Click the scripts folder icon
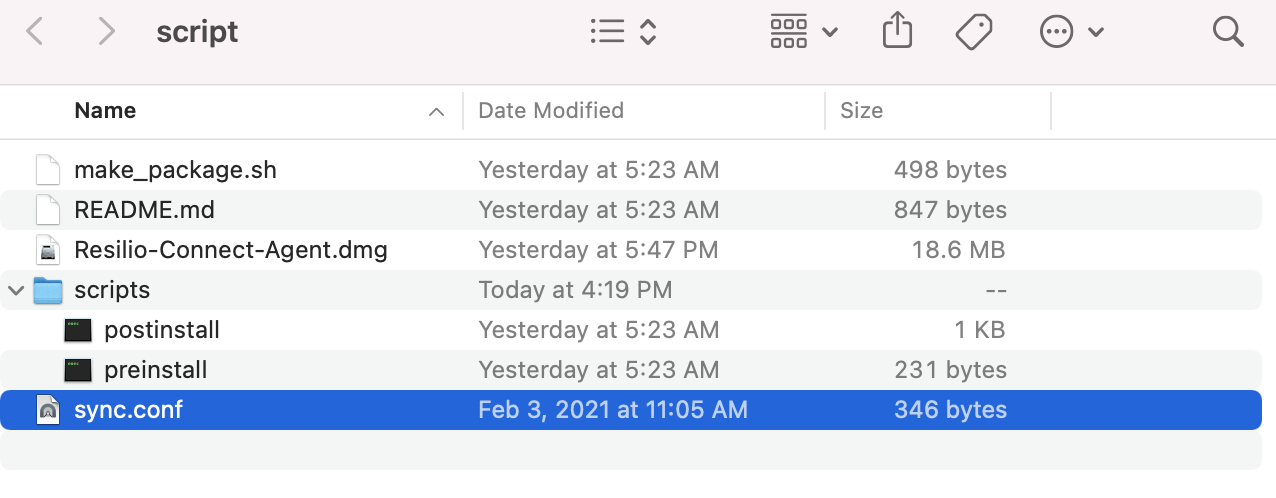The width and height of the screenshot is (1276, 498). (x=47, y=290)
